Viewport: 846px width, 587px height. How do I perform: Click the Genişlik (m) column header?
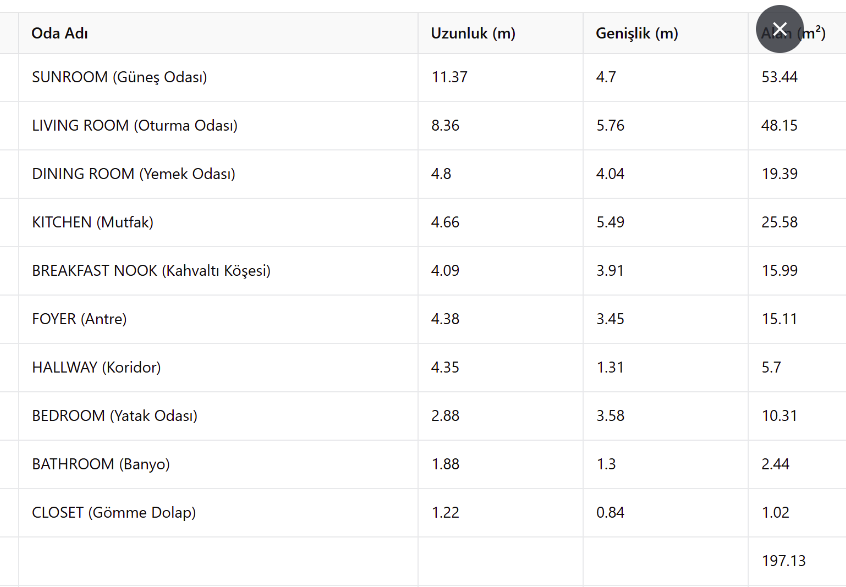click(637, 33)
